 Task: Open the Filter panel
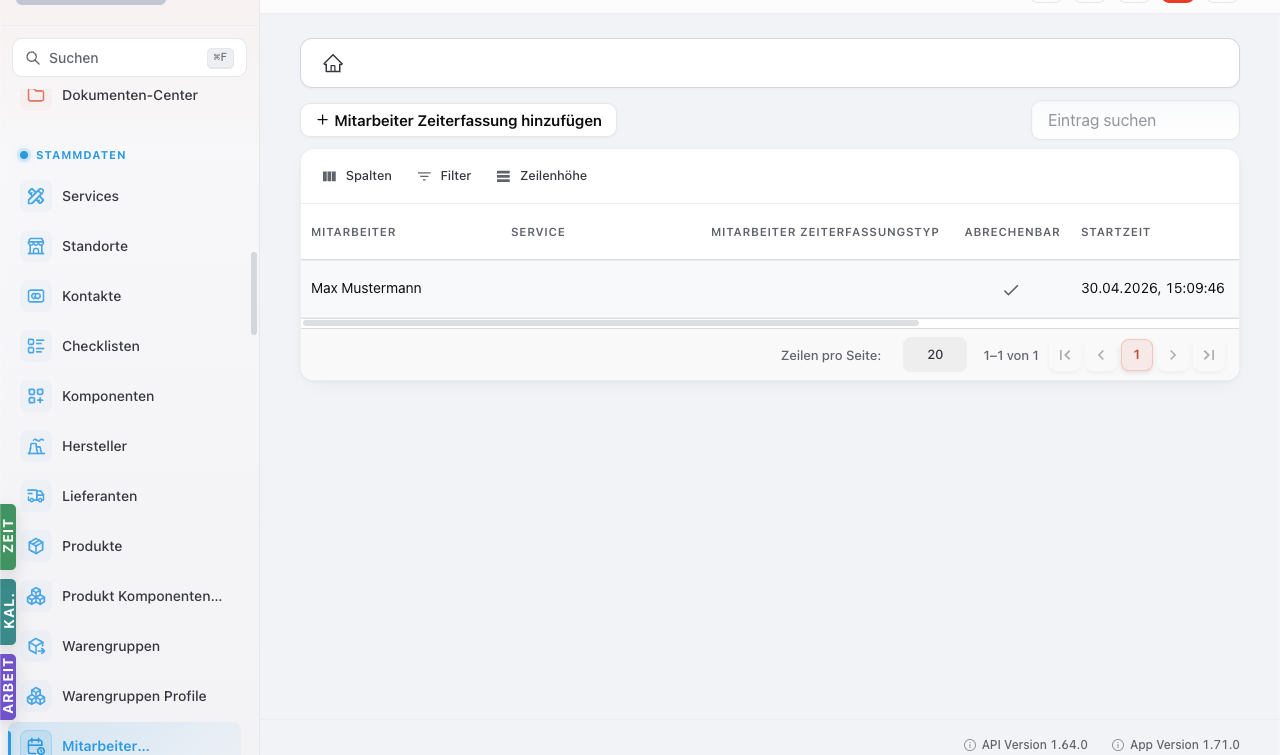(x=444, y=176)
